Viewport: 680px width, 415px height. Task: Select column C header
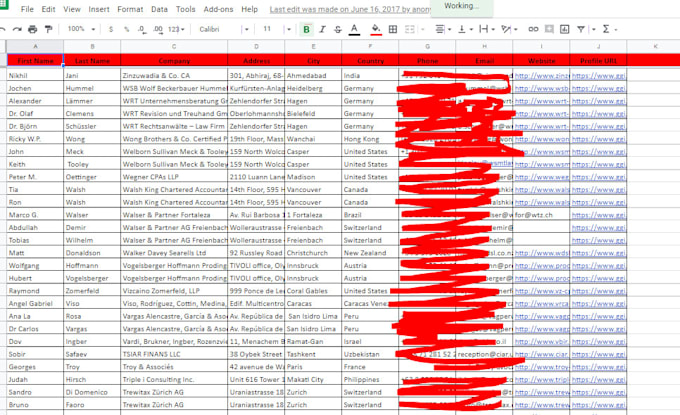(174, 46)
